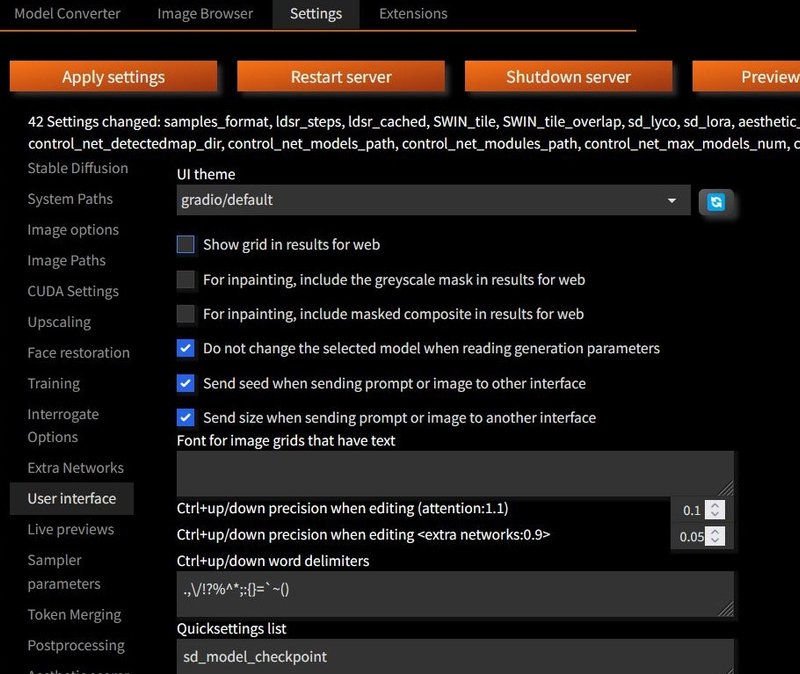The height and width of the screenshot is (674, 800).
Task: Hit the Shutdown server button
Action: pyautogui.click(x=568, y=77)
